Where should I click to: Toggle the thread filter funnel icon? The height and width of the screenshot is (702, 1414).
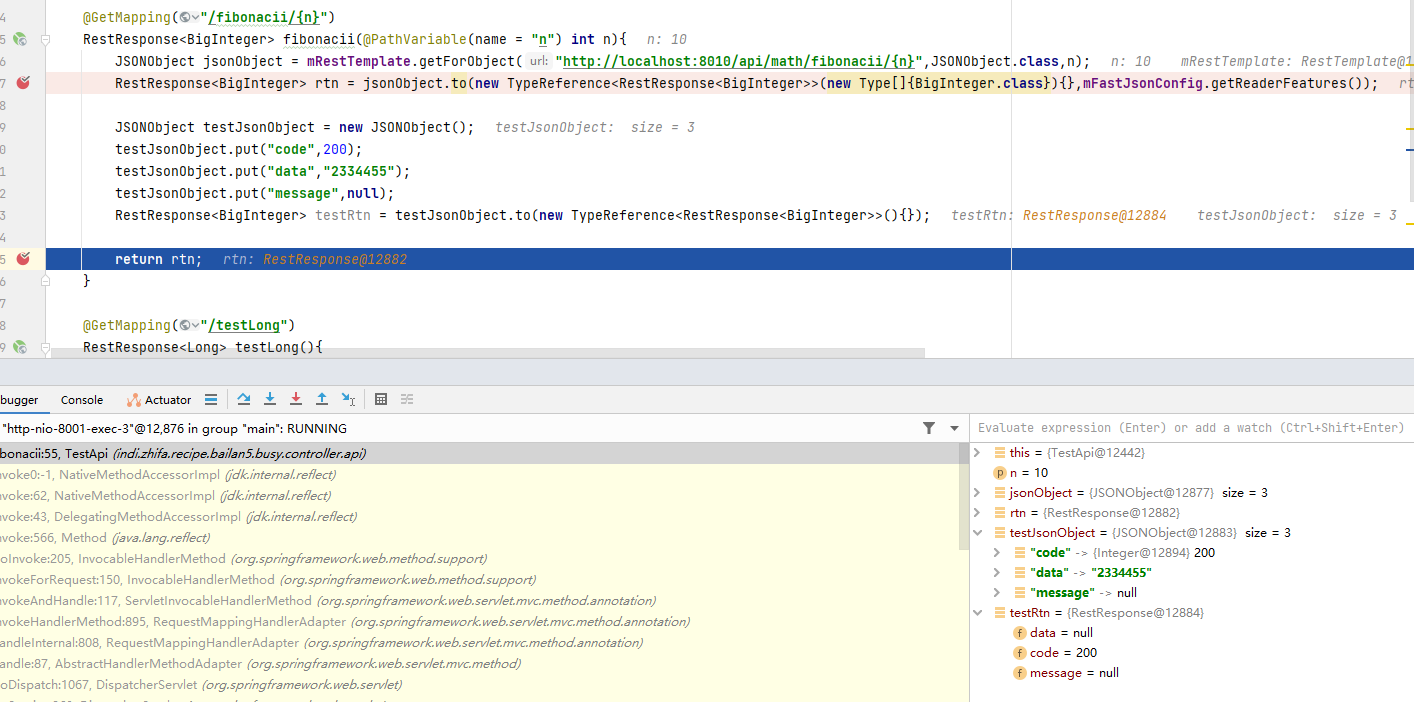click(x=929, y=427)
